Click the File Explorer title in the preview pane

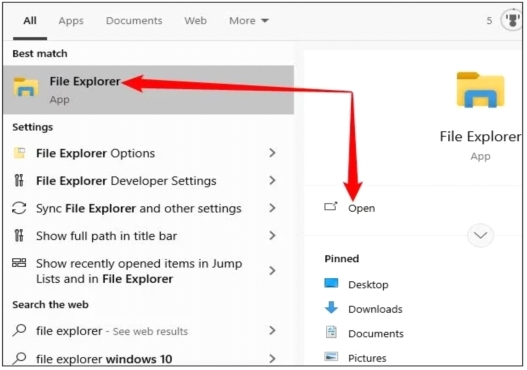click(481, 137)
